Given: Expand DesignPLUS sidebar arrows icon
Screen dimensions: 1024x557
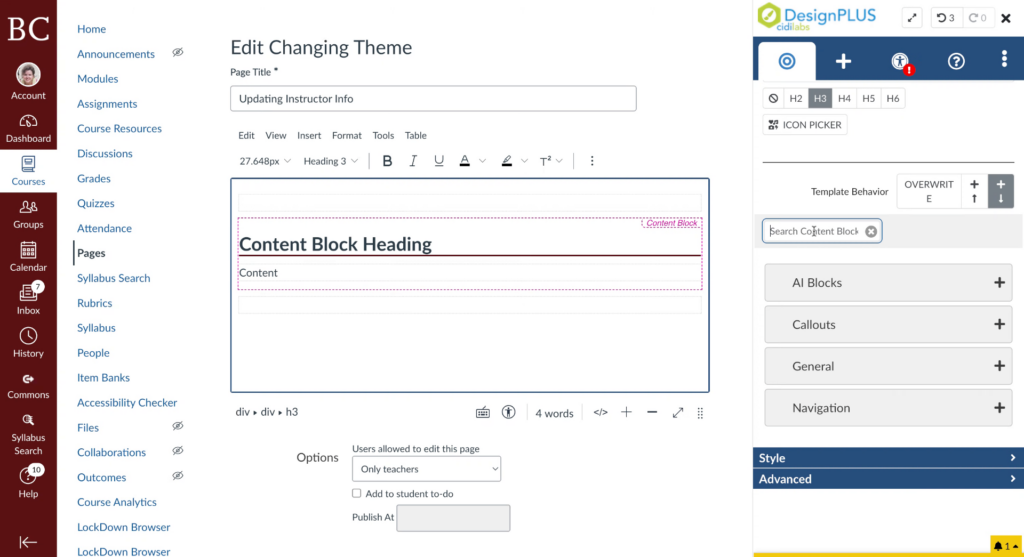Looking at the screenshot, I should point(912,18).
